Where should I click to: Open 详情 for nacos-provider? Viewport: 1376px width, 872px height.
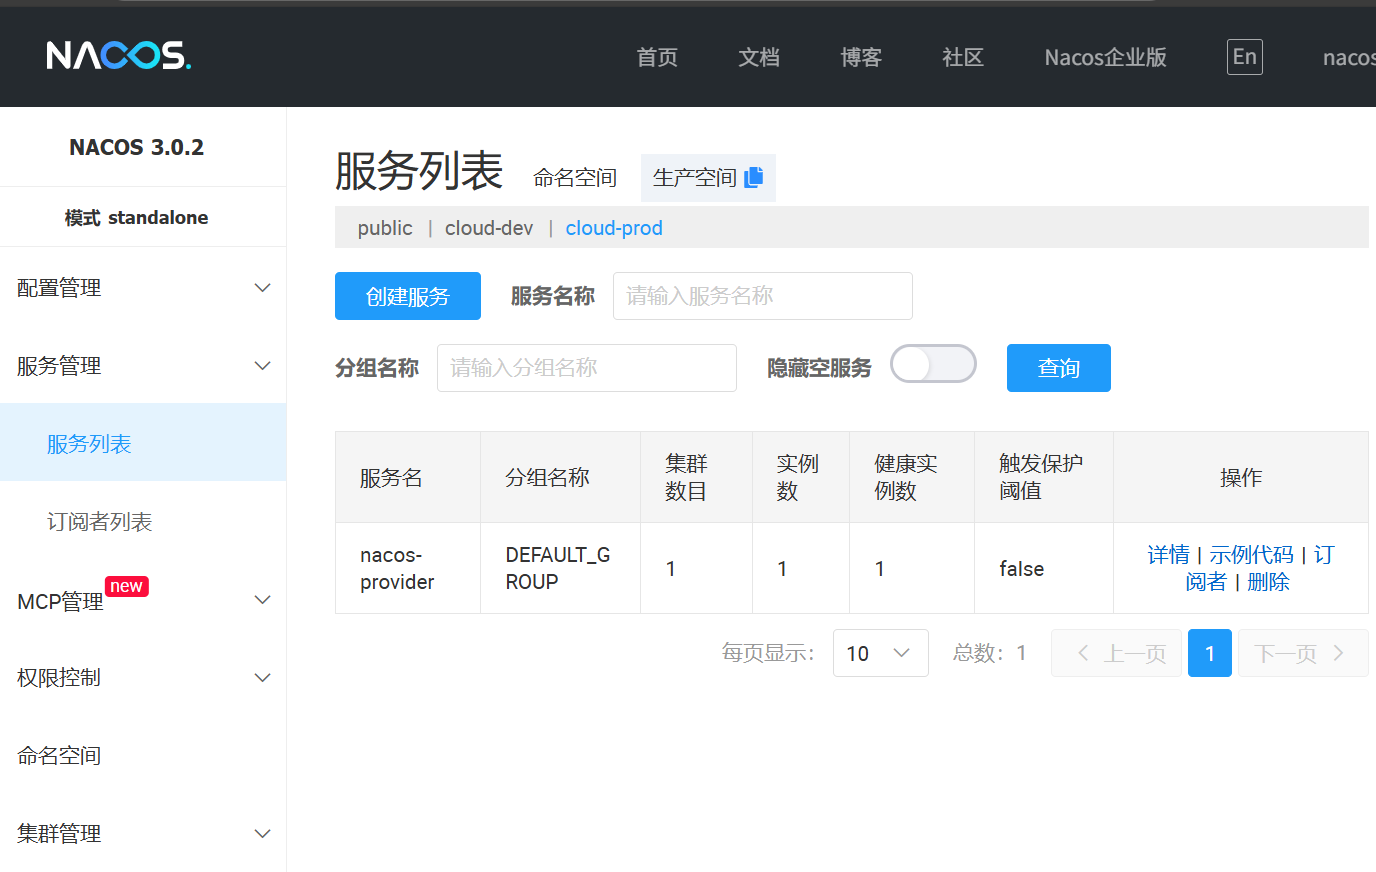(x=1168, y=555)
